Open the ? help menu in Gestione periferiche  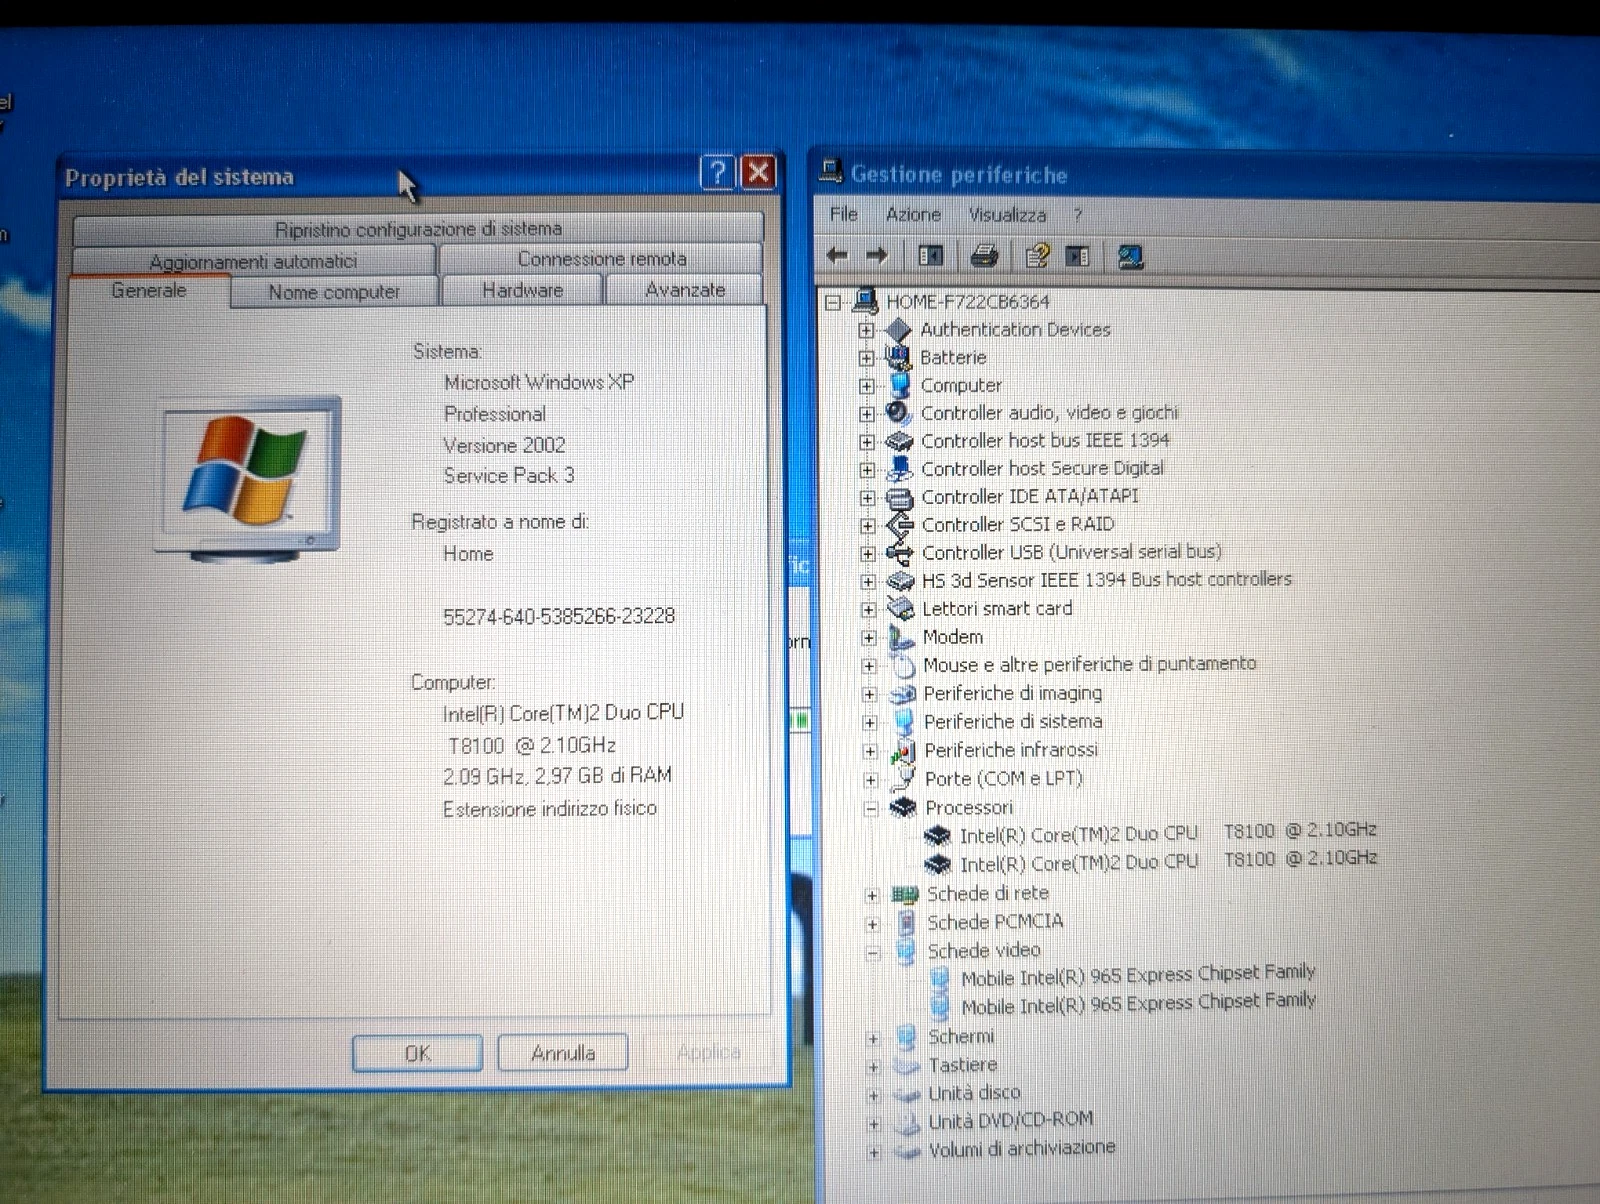pos(1078,214)
